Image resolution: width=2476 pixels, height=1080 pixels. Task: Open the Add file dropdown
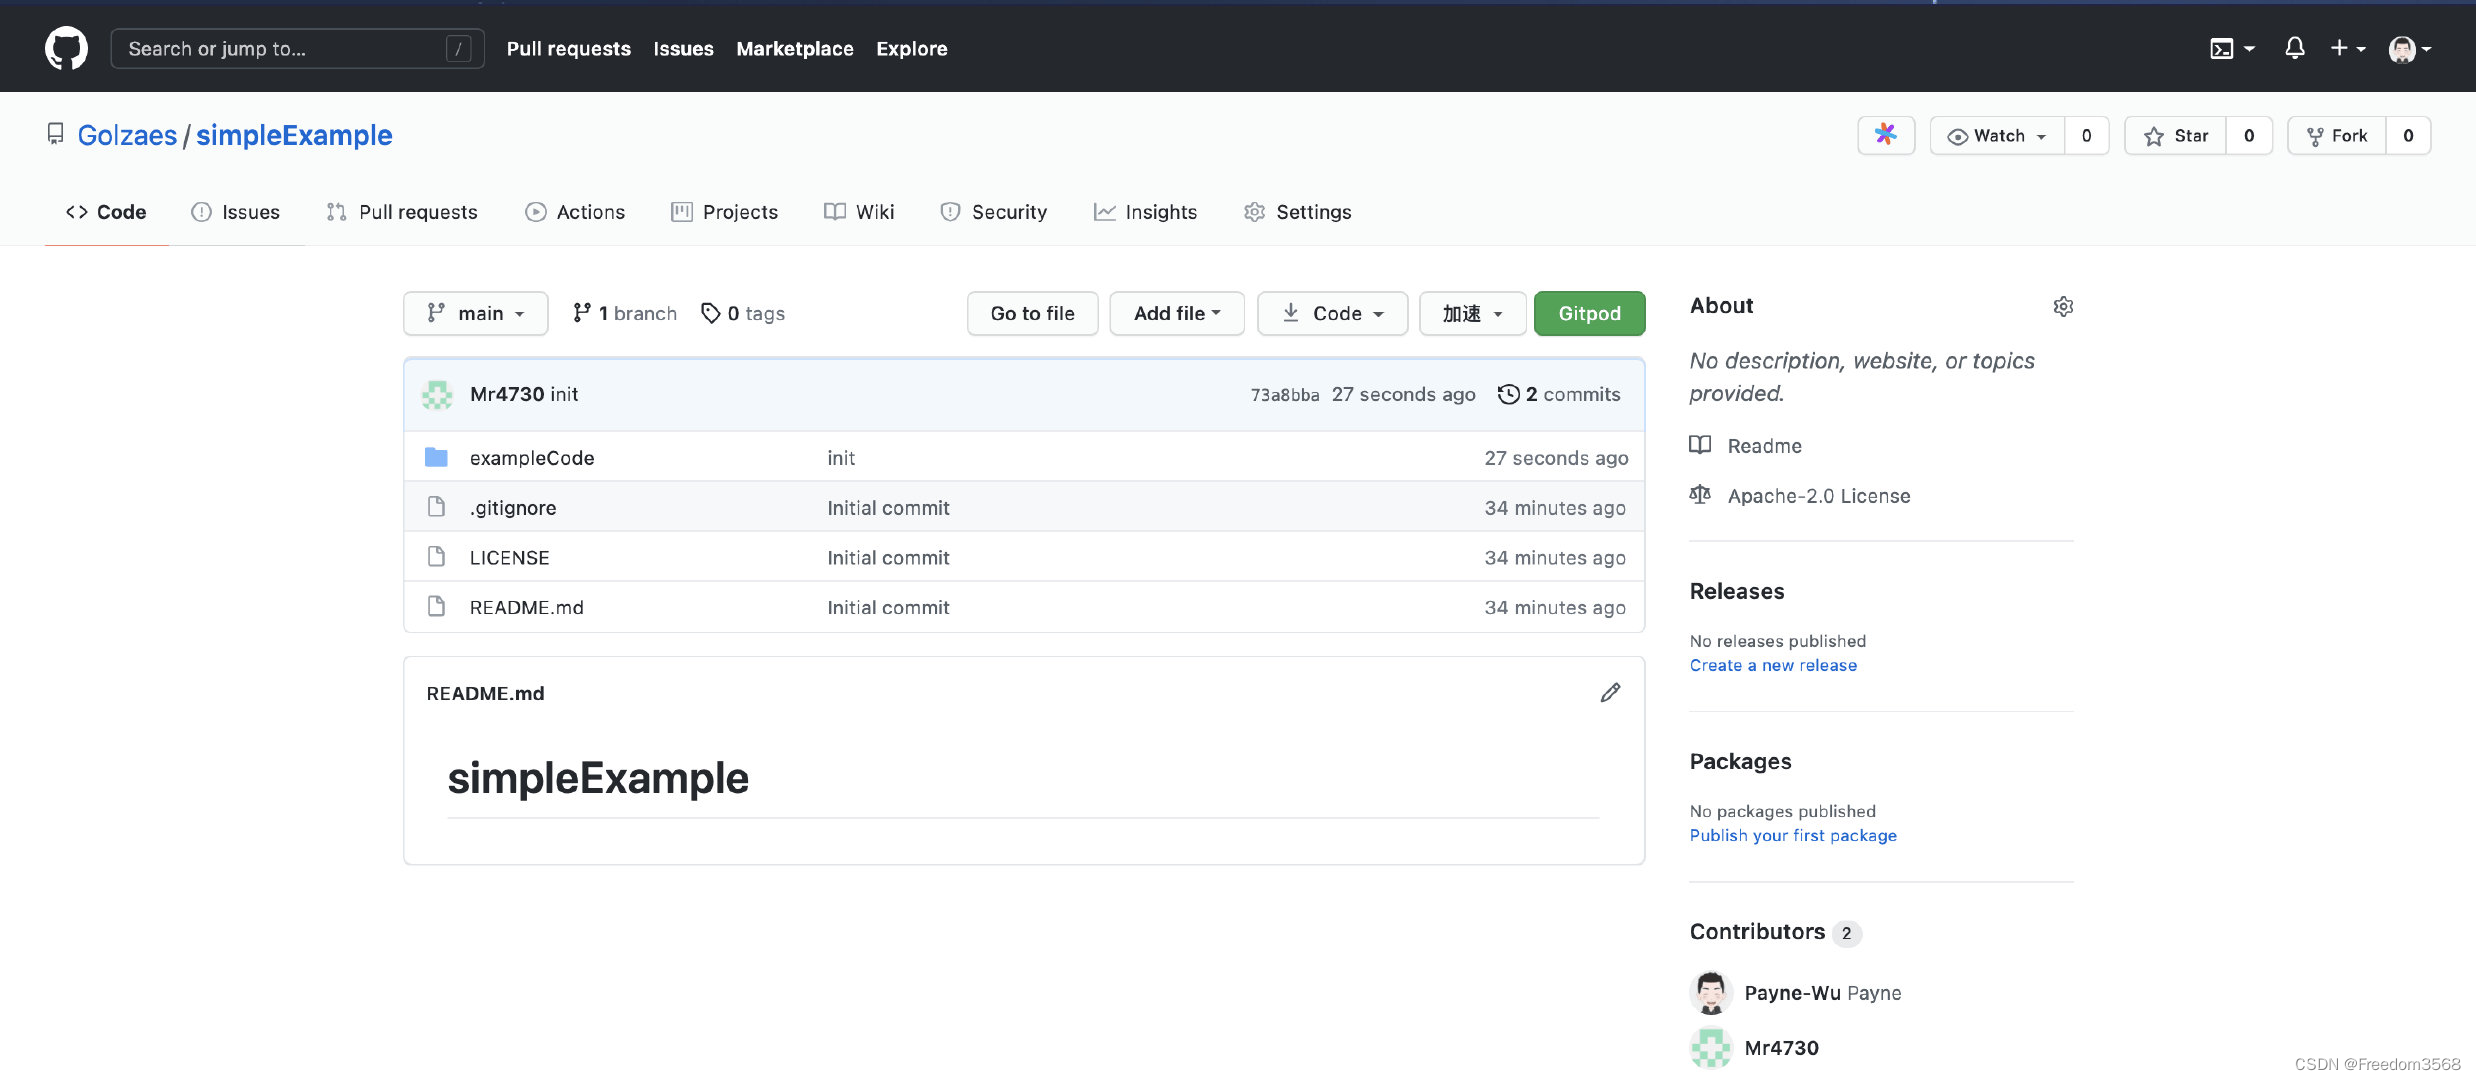tap(1177, 313)
